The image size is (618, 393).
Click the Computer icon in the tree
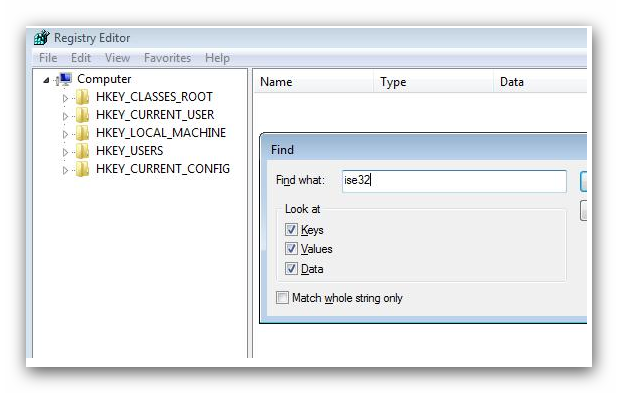(64, 79)
